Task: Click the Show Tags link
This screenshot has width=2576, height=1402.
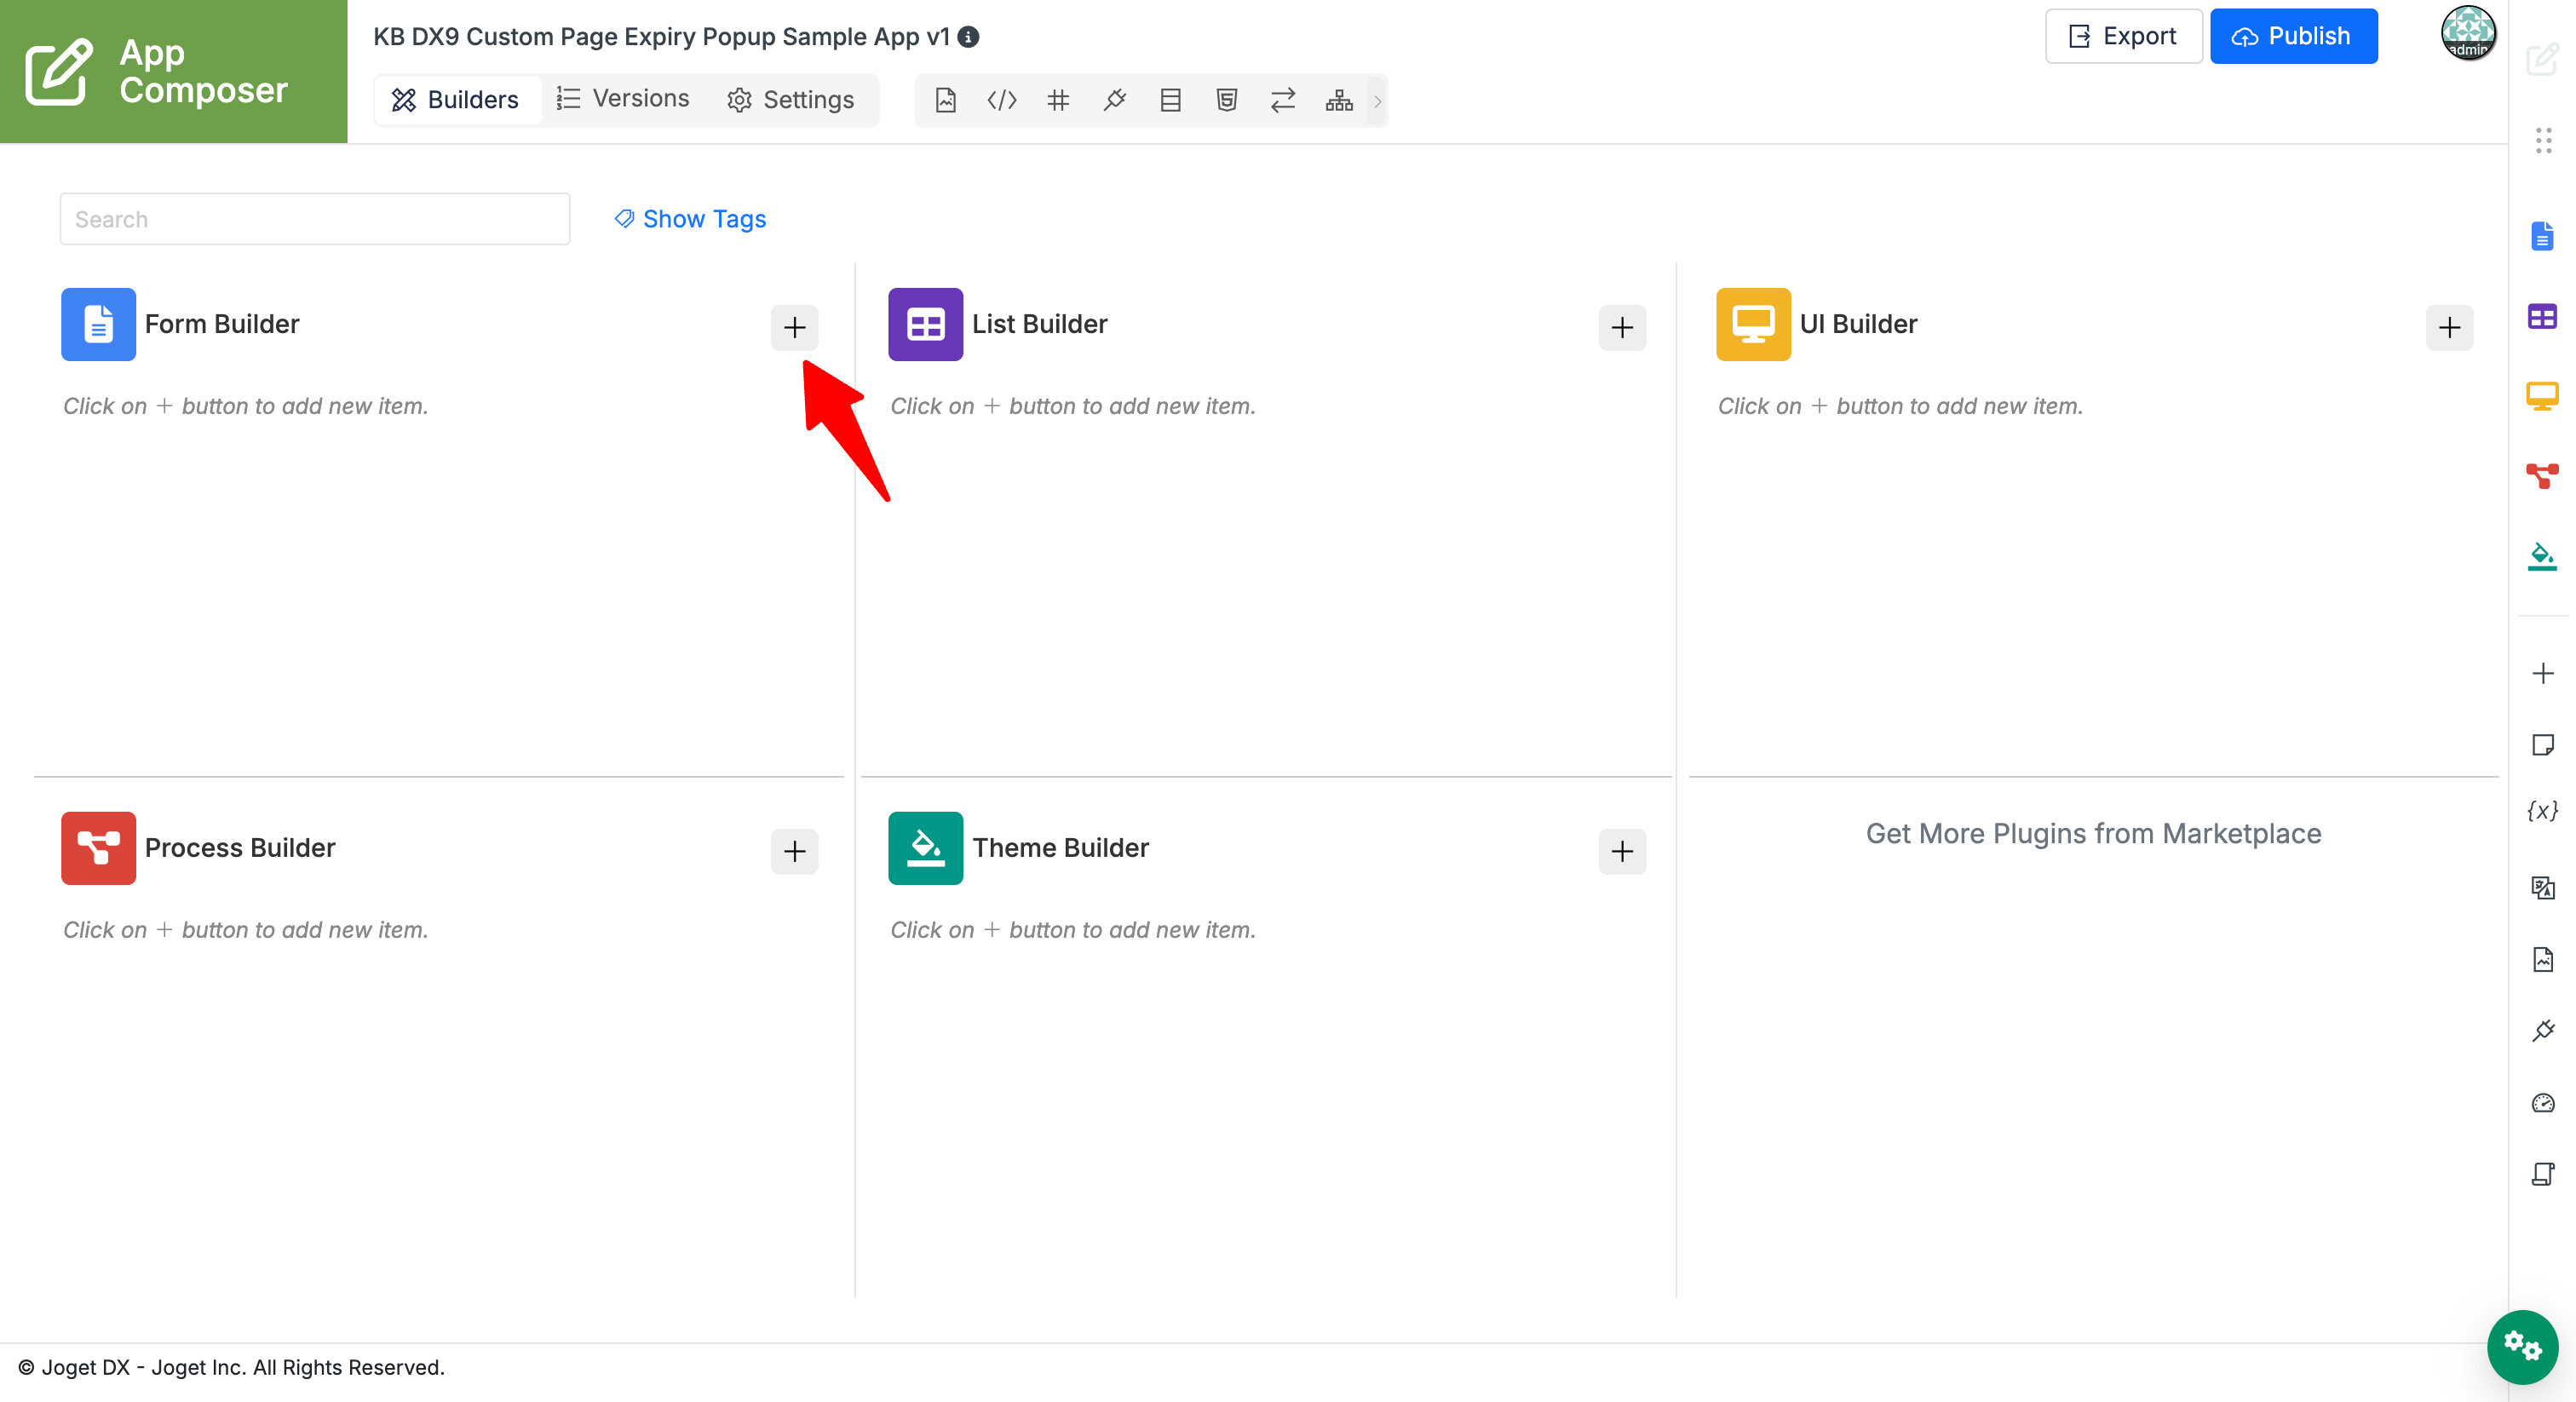Action: 690,219
